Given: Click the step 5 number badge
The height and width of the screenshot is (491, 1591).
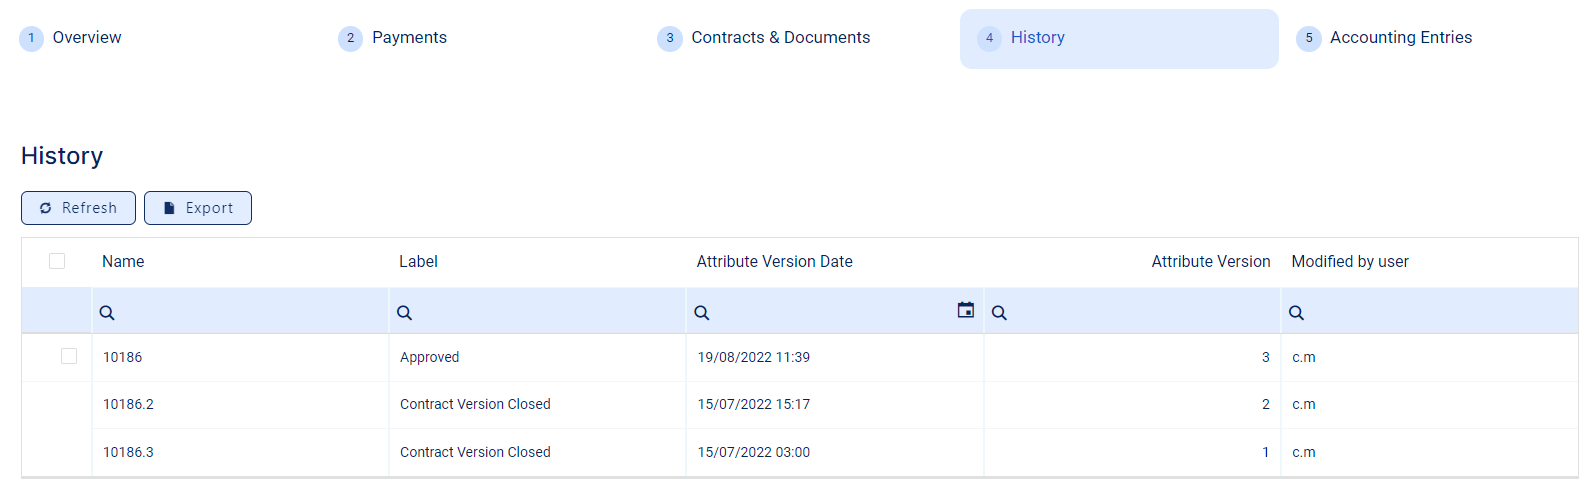Looking at the screenshot, I should pyautogui.click(x=1308, y=38).
